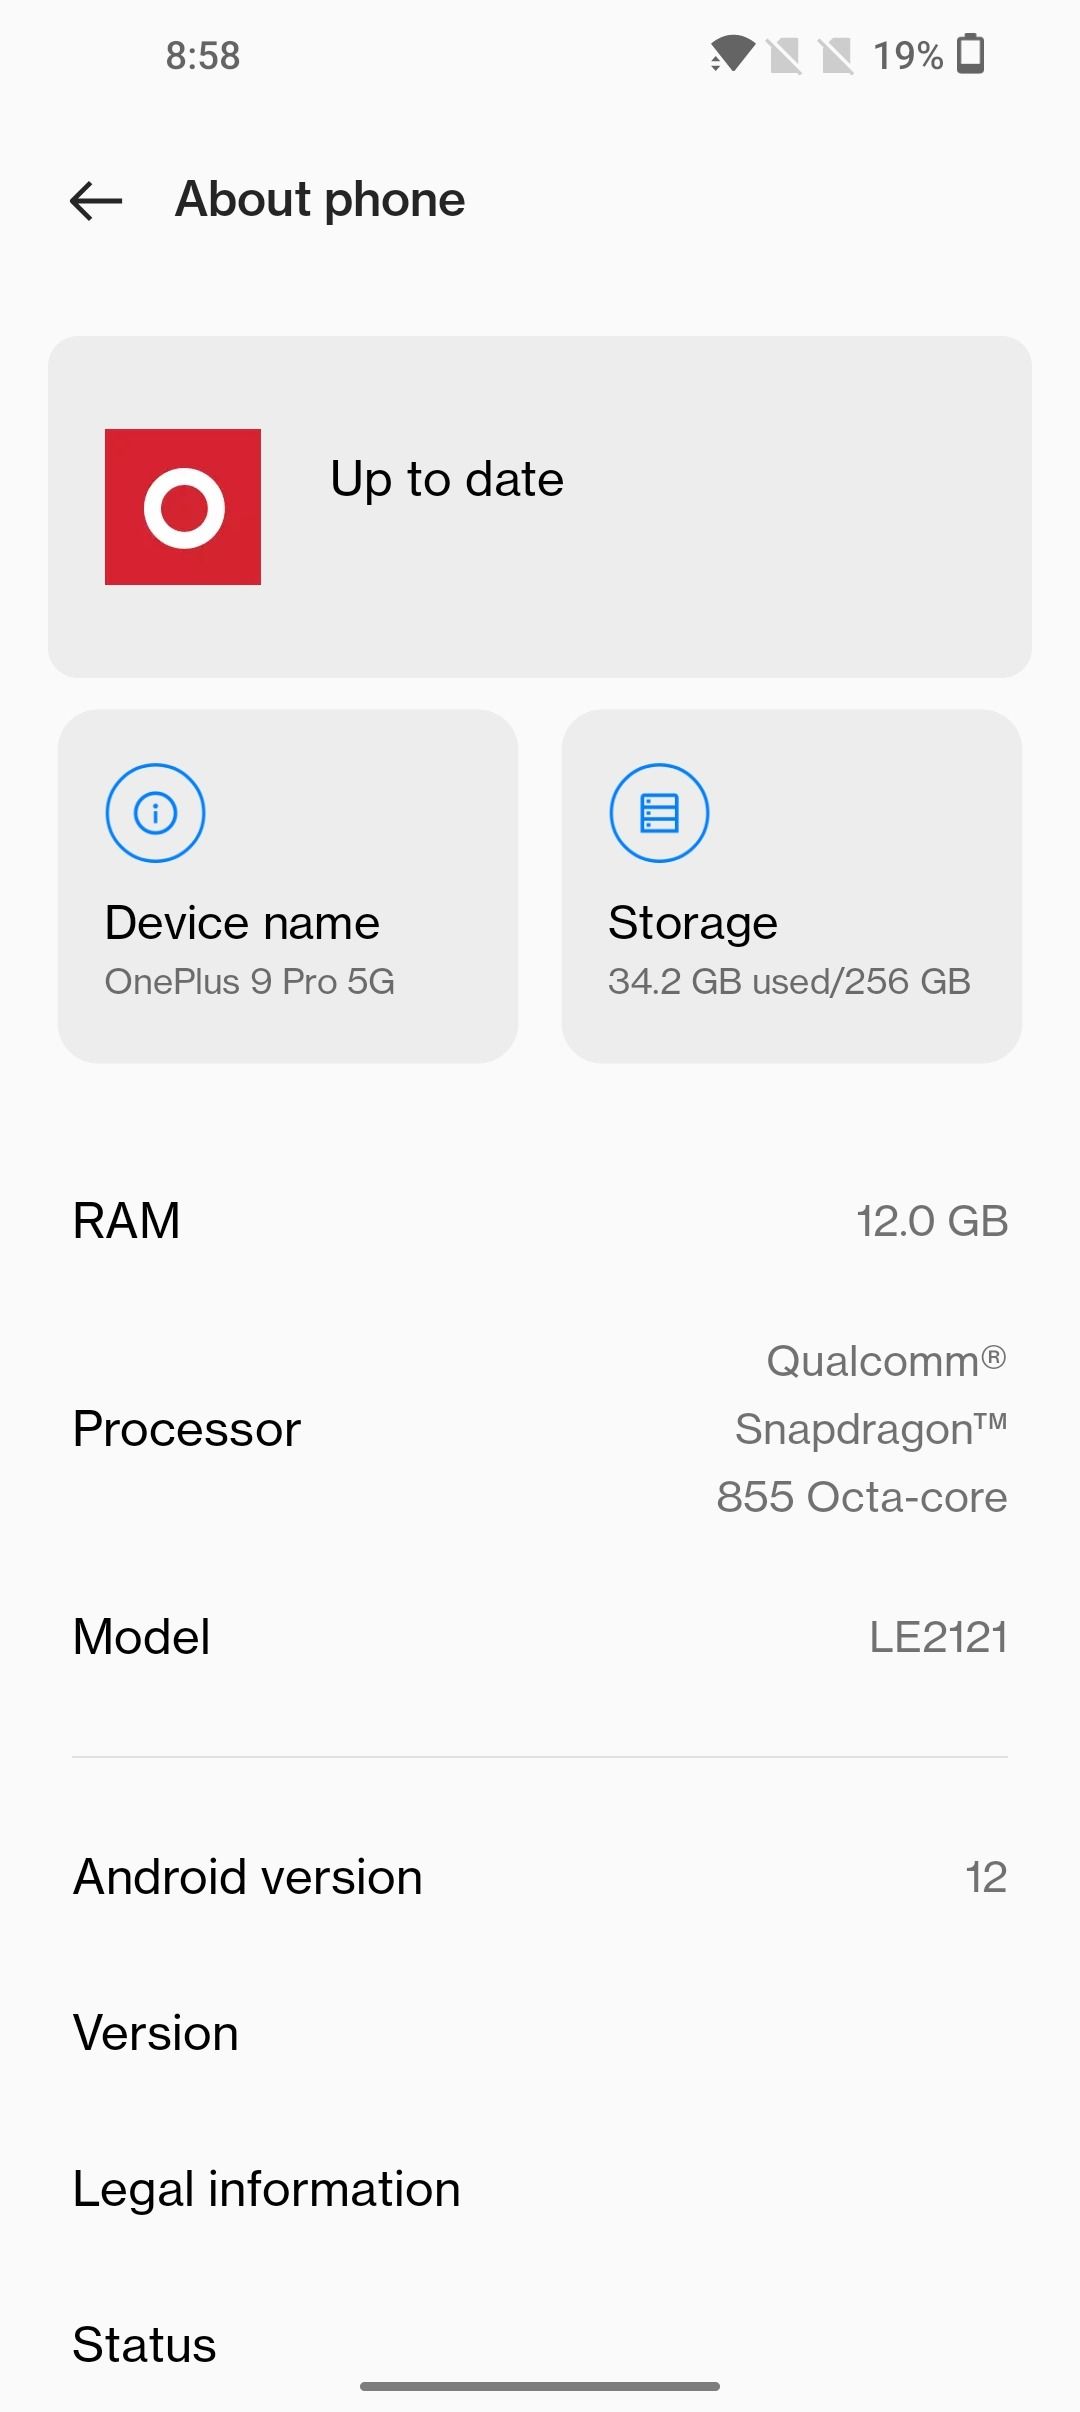
Task: Tap the Device name info icon
Action: coord(155,813)
